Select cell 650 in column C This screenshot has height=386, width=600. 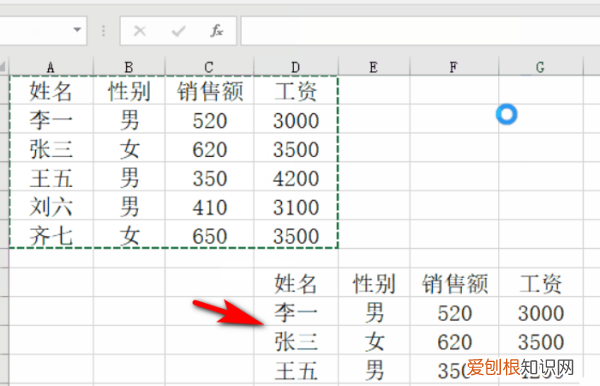[209, 234]
